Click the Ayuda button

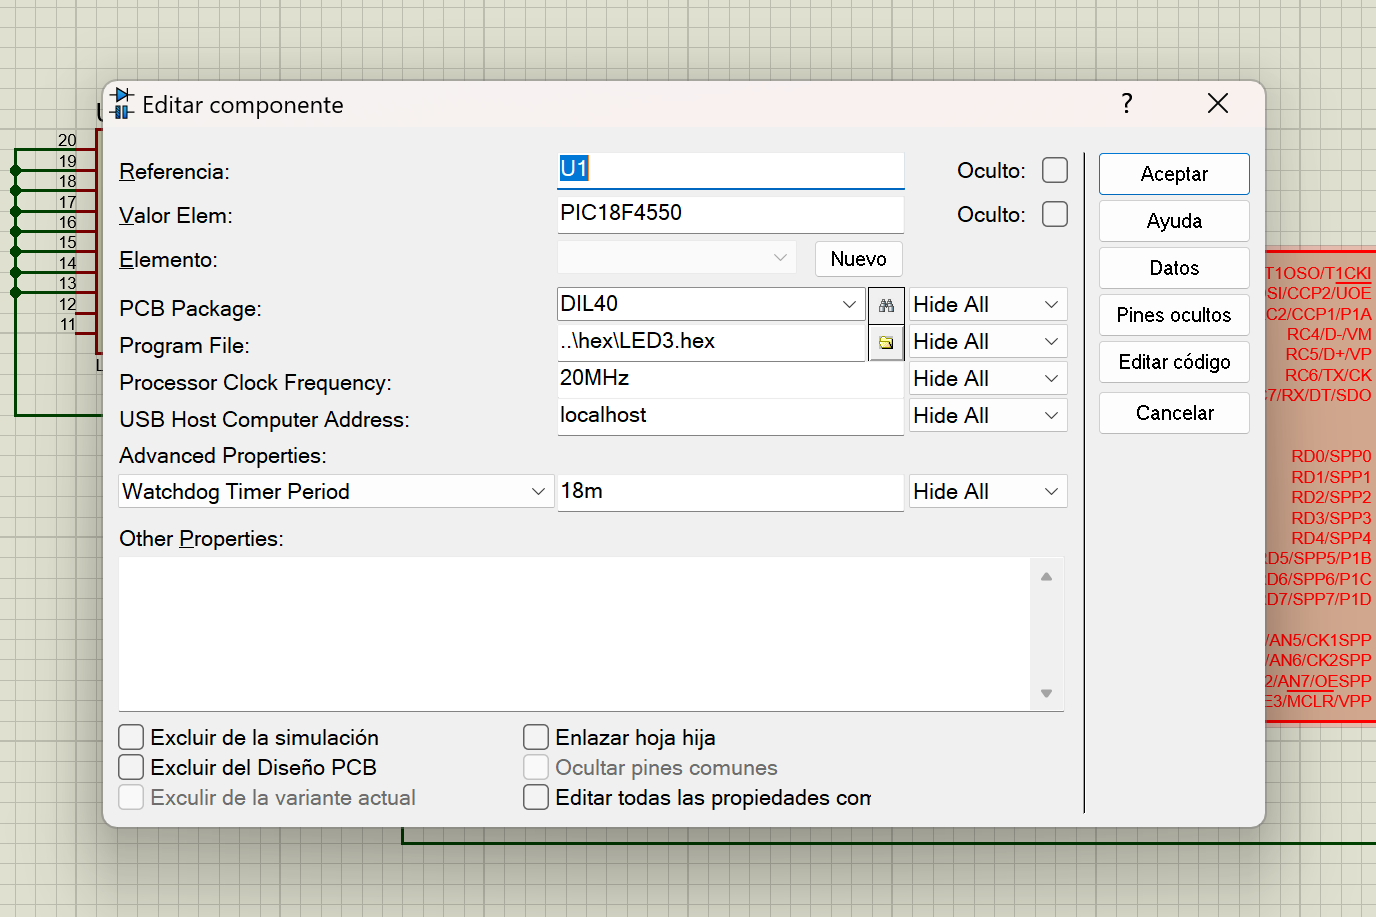(x=1174, y=221)
